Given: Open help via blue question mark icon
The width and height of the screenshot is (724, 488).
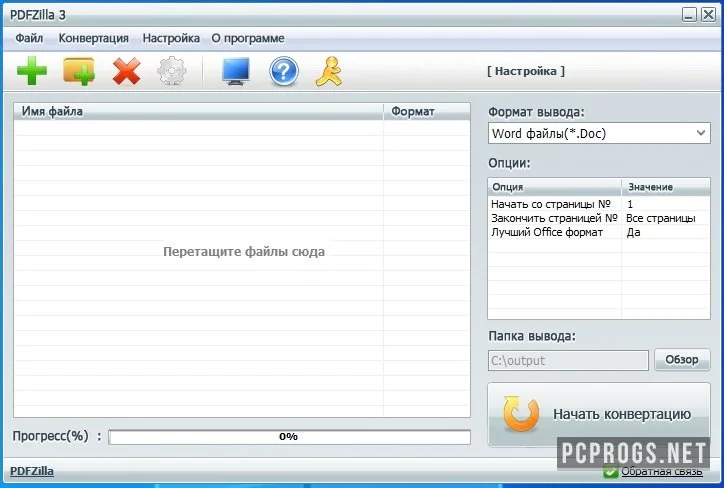Looking at the screenshot, I should point(284,71).
